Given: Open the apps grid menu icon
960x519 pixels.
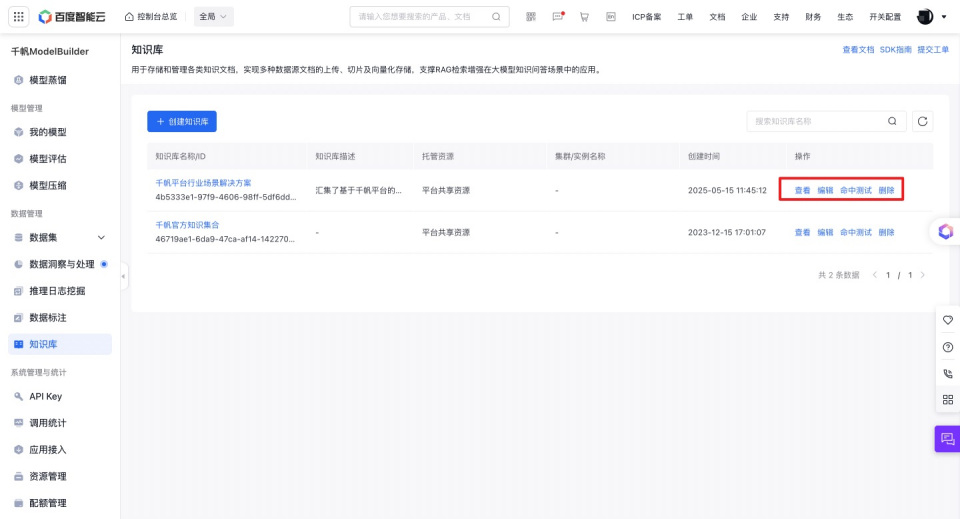Looking at the screenshot, I should [18, 16].
